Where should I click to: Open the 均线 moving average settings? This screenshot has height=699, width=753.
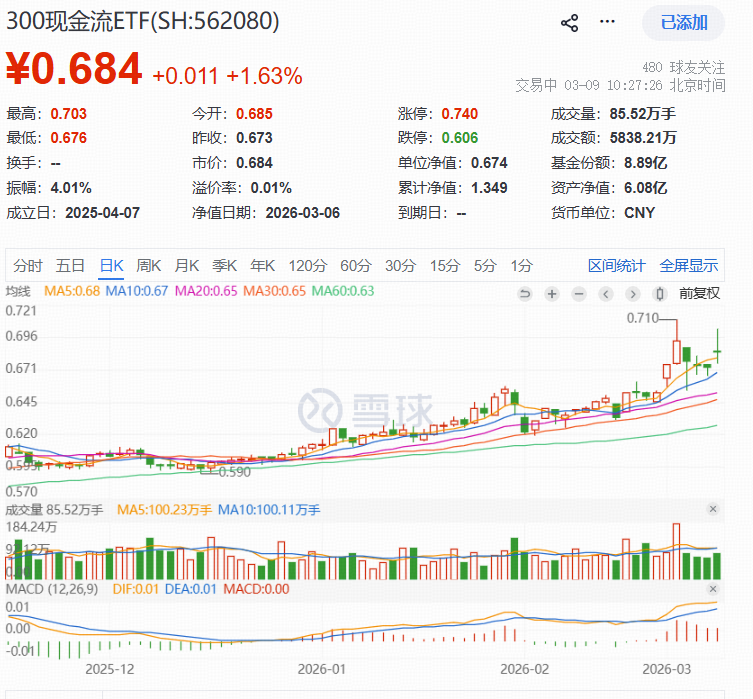click(18, 291)
